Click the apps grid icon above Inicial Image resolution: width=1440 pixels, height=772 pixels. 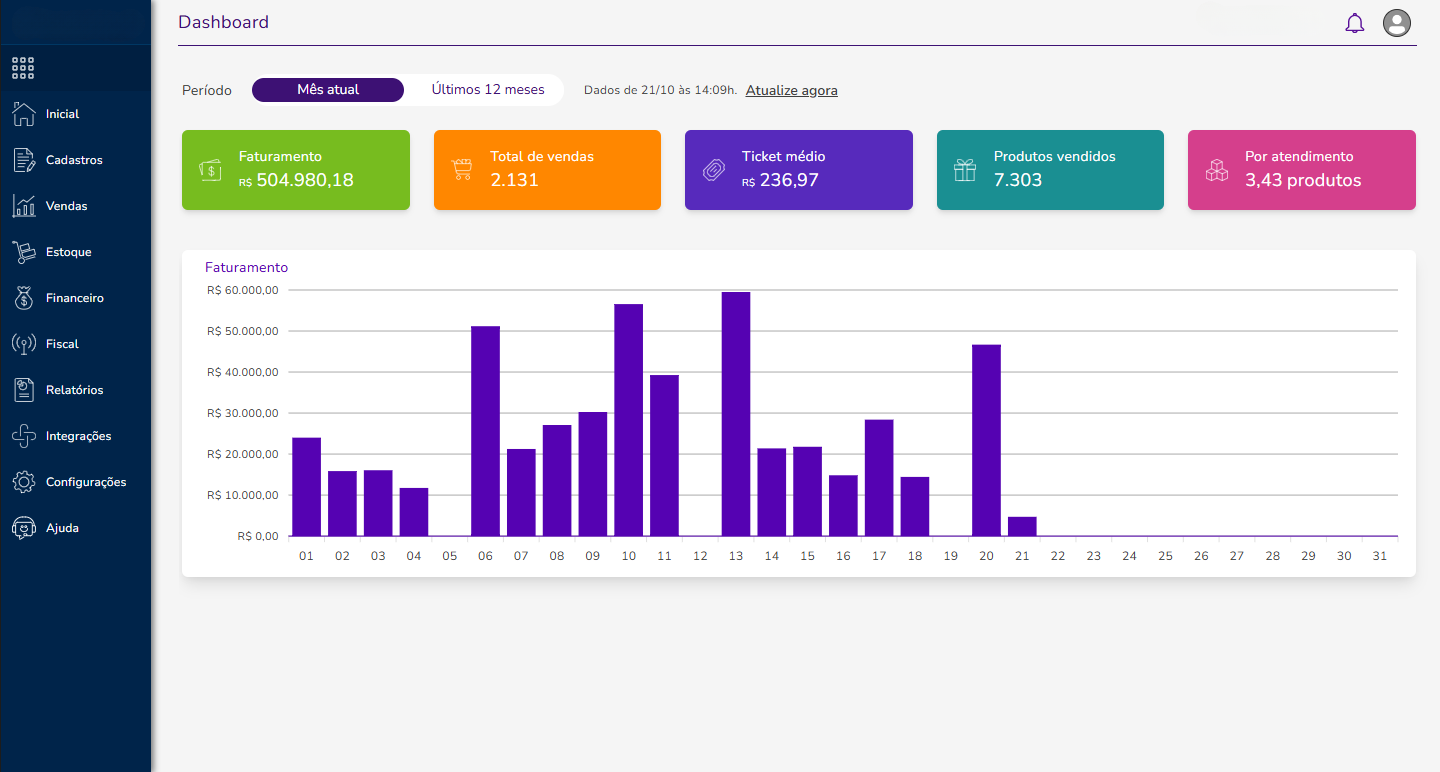pos(22,68)
